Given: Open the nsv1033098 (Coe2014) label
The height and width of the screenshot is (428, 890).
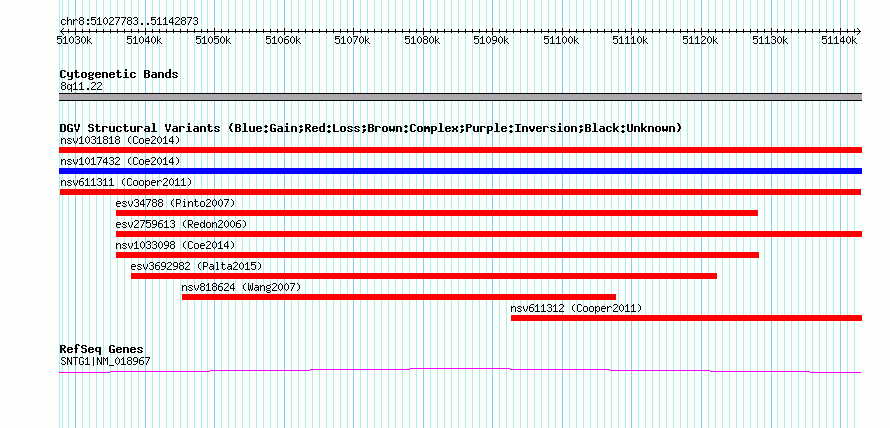Looking at the screenshot, I should [x=175, y=245].
